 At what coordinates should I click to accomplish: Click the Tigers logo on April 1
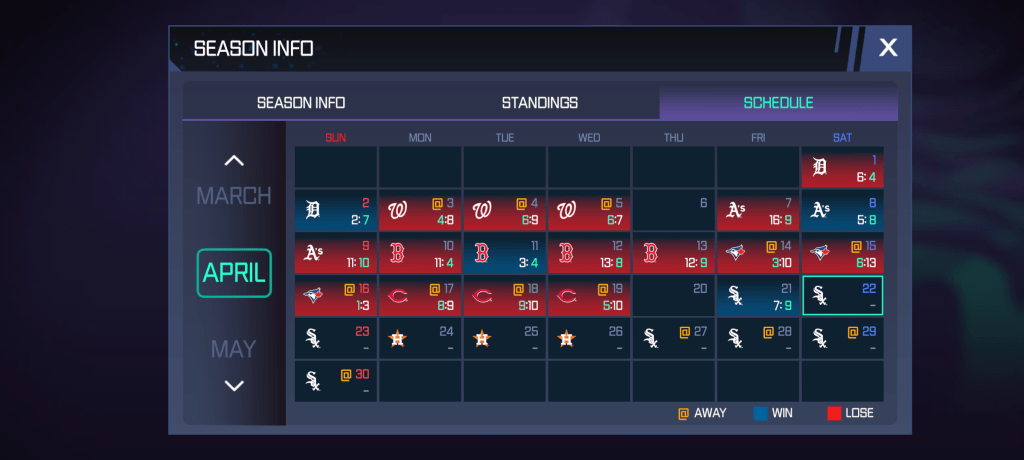click(820, 167)
